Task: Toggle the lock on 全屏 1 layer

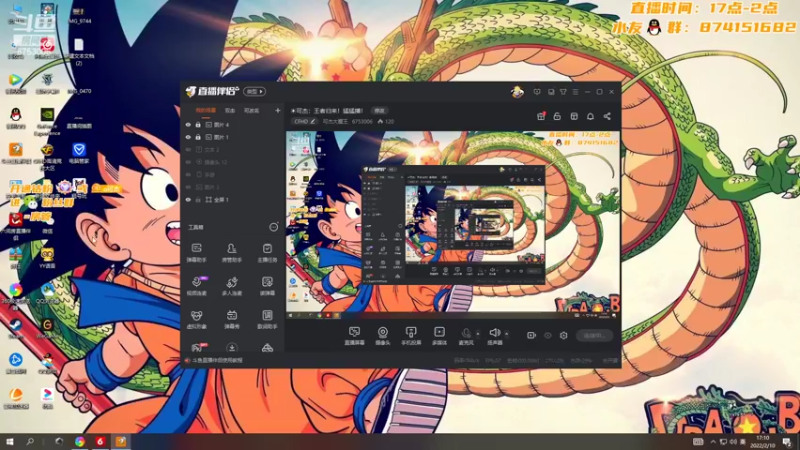Action: [x=198, y=199]
